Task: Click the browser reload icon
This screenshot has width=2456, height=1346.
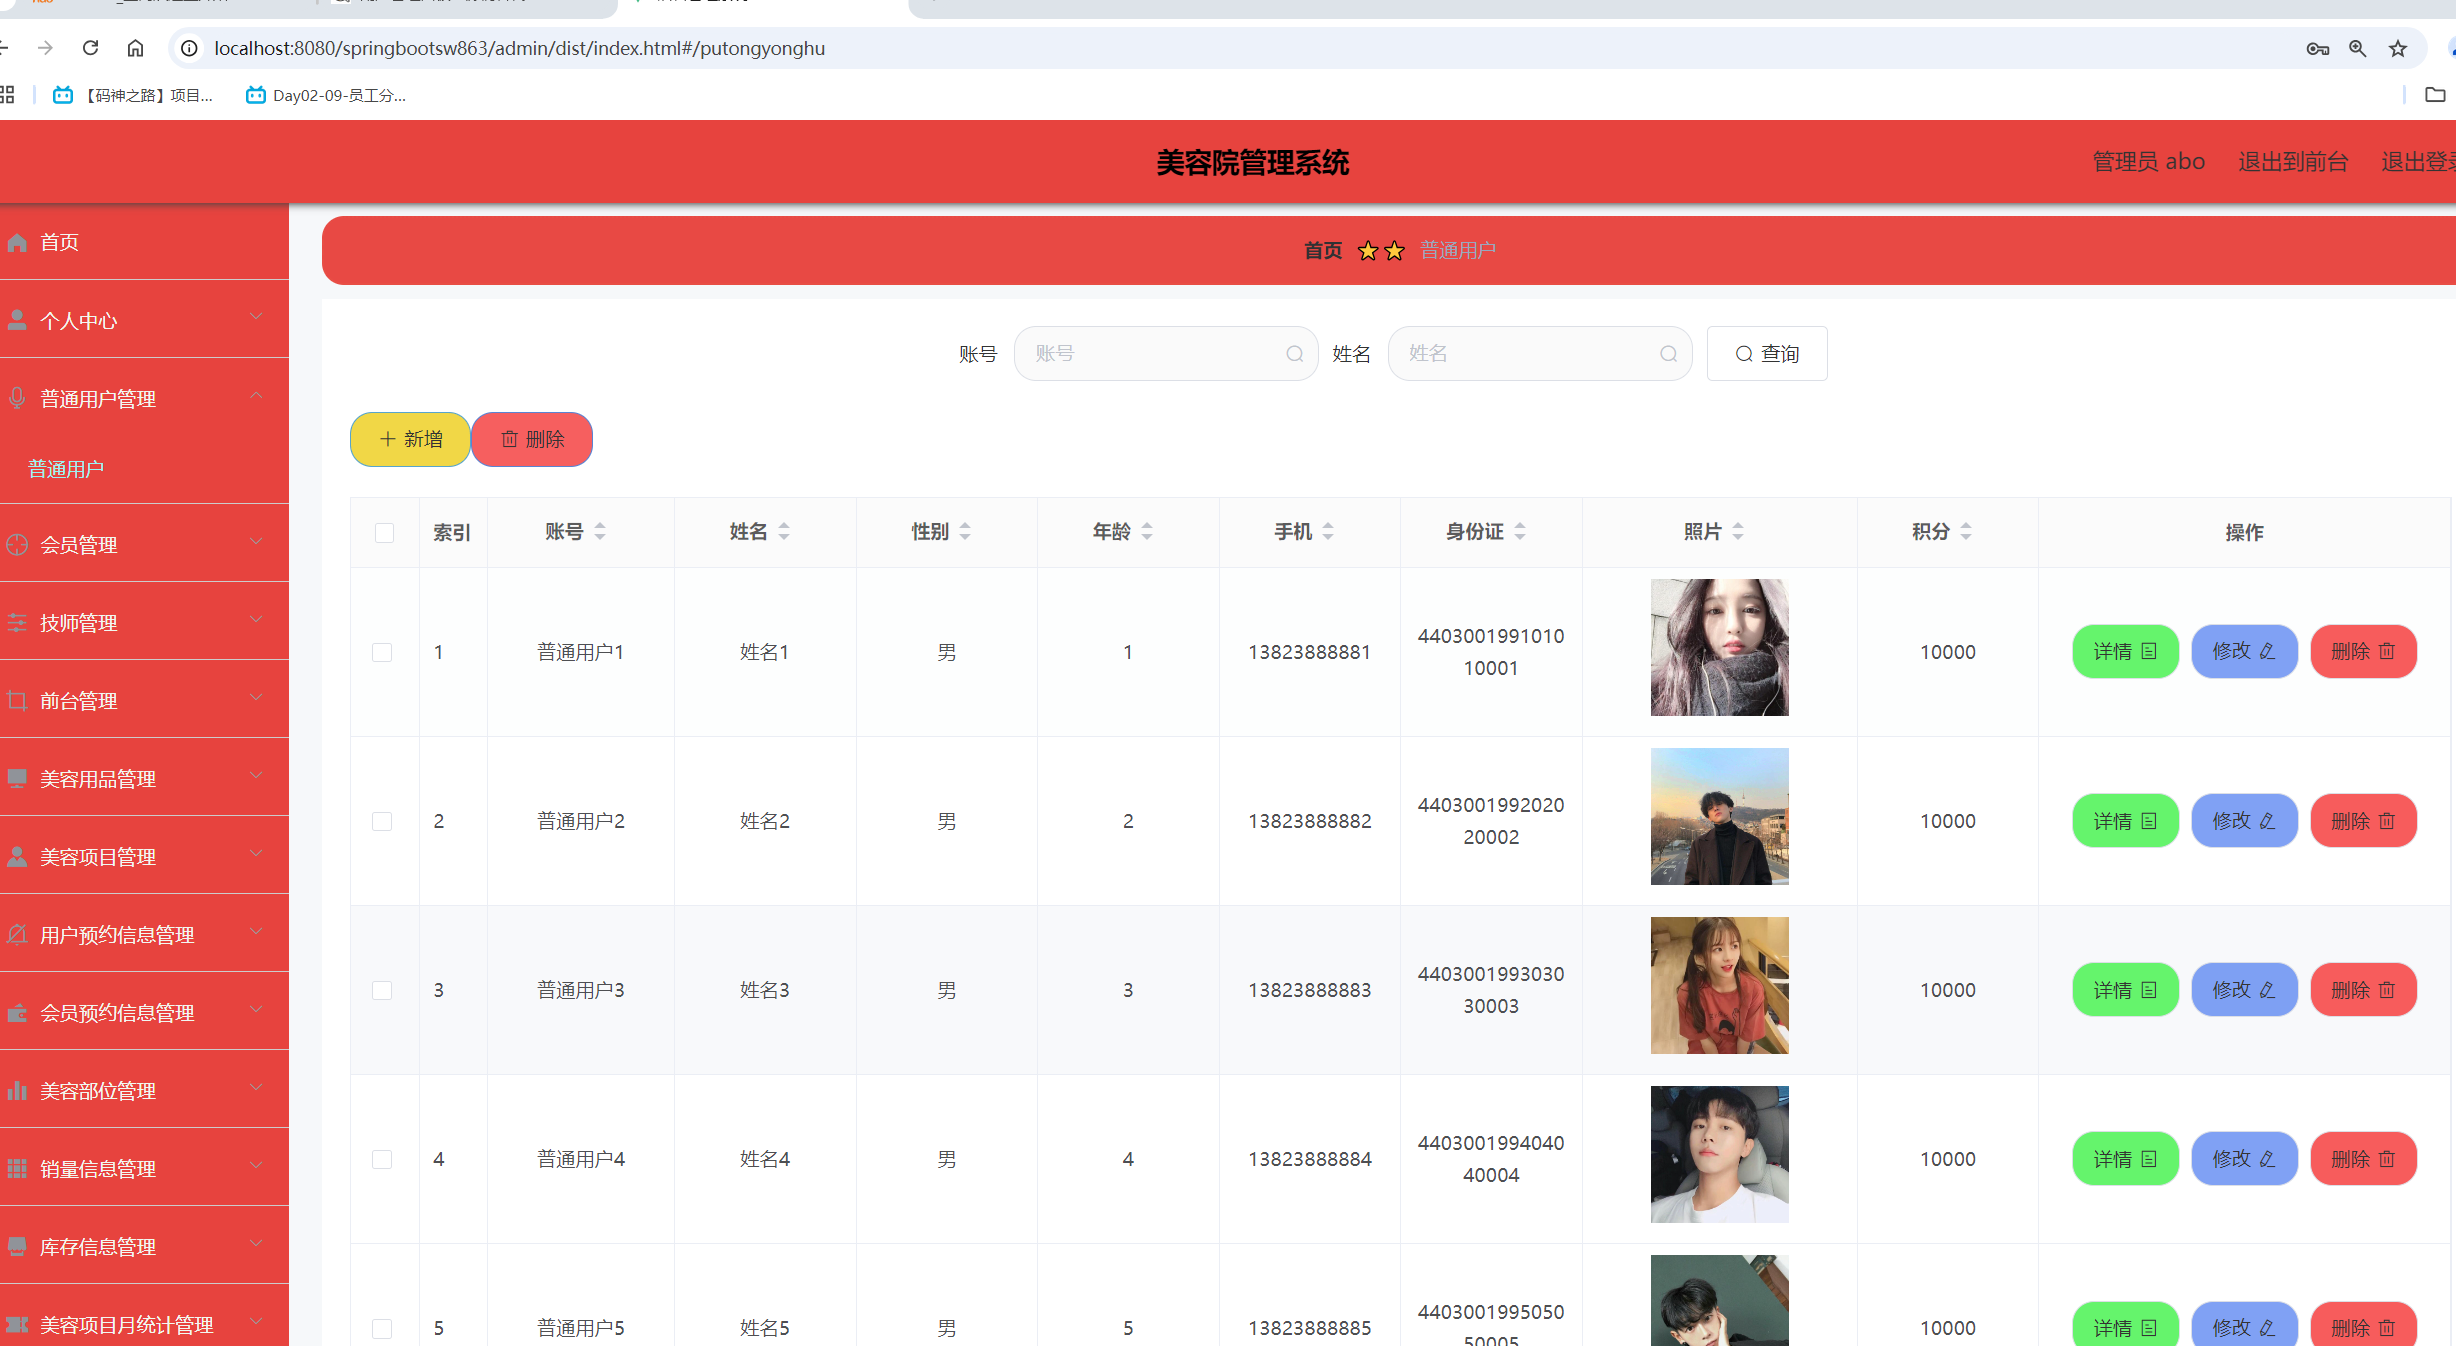Action: [x=90, y=48]
